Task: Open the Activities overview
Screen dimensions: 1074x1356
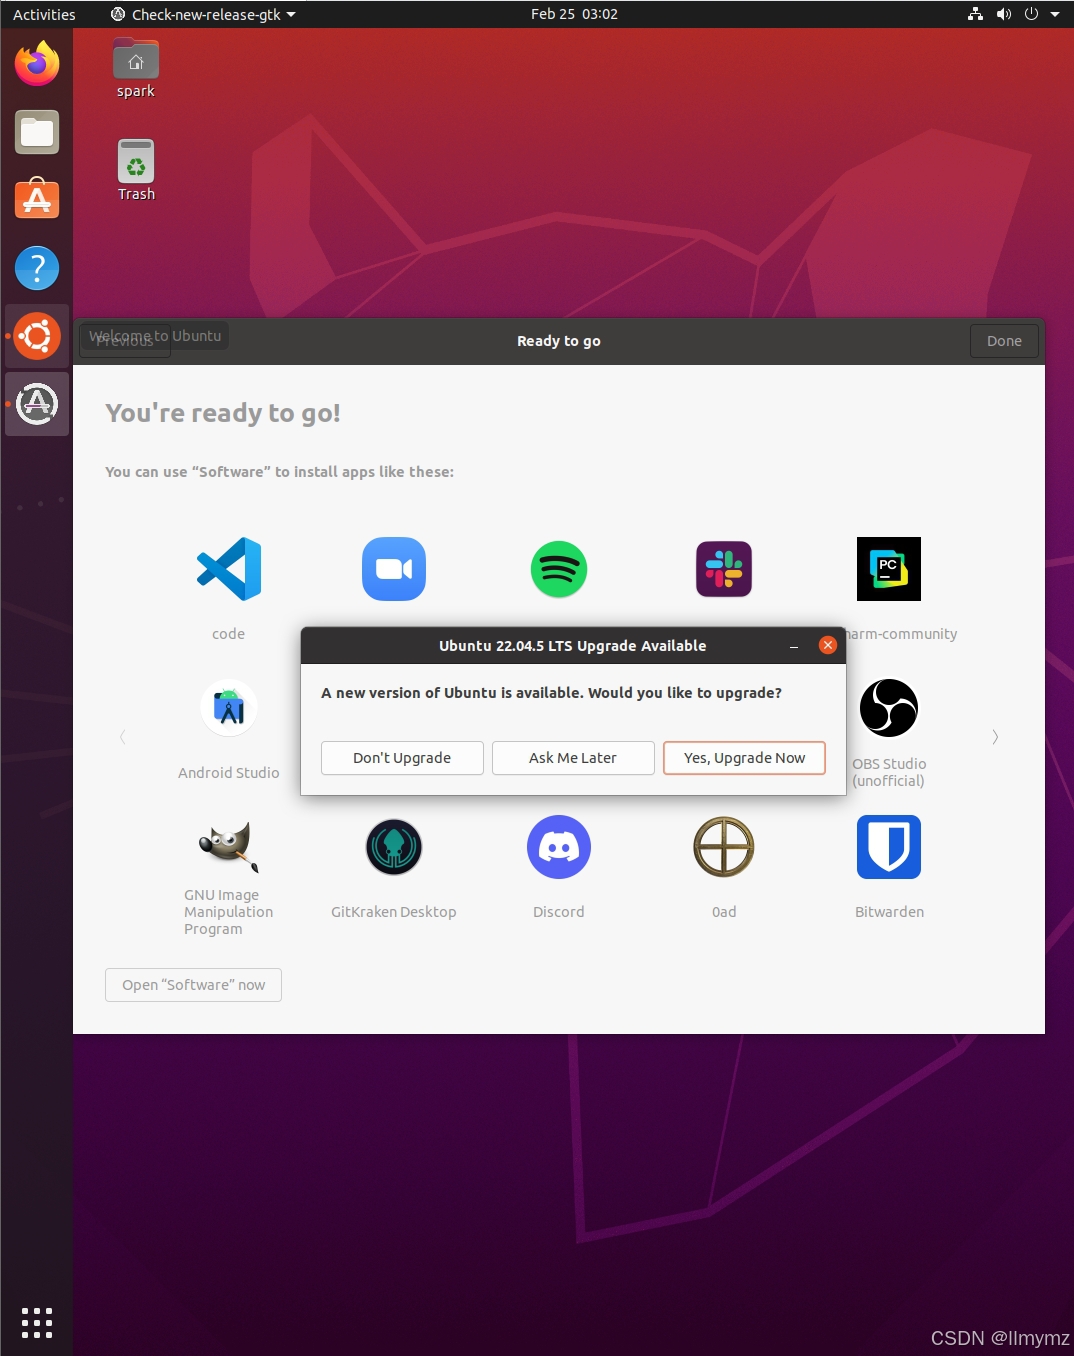Action: tap(44, 14)
